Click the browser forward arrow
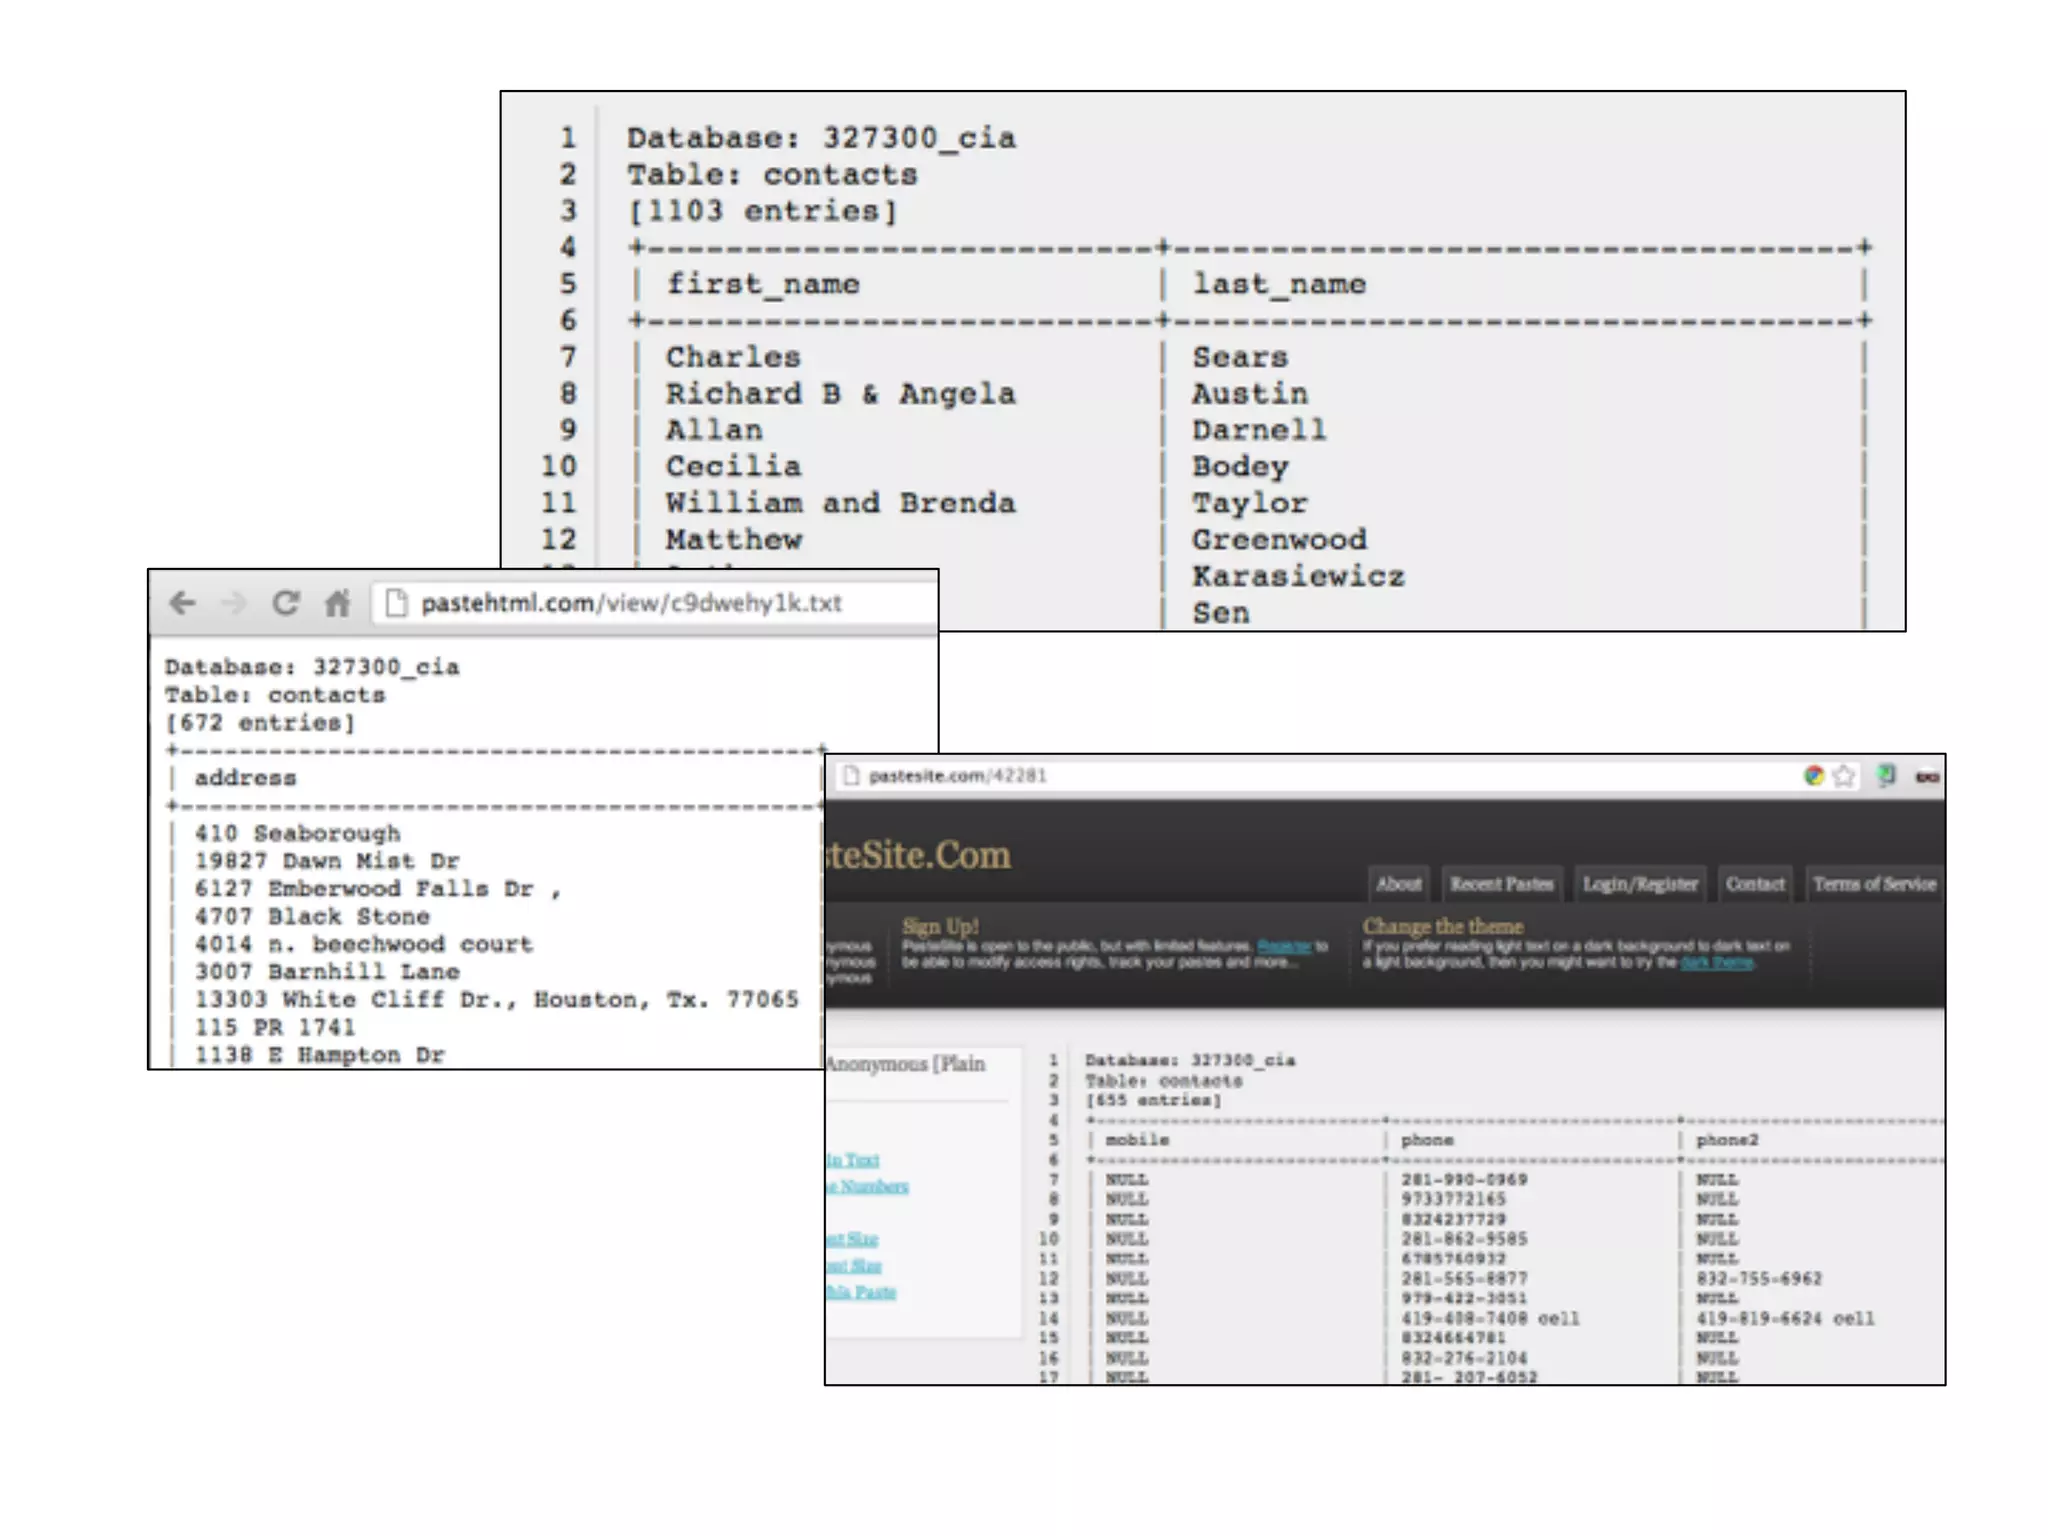 [x=233, y=603]
